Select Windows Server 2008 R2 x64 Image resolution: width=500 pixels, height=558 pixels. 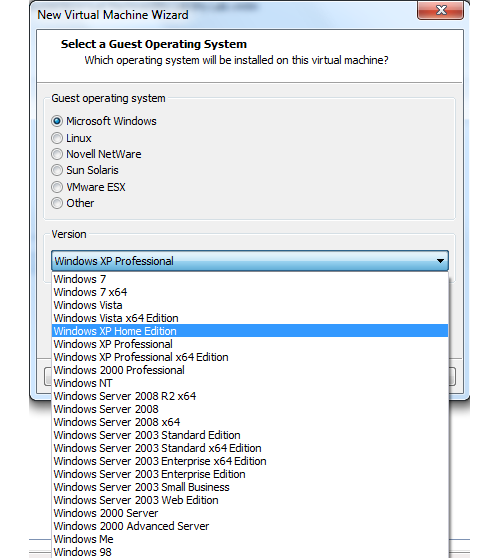(x=250, y=396)
